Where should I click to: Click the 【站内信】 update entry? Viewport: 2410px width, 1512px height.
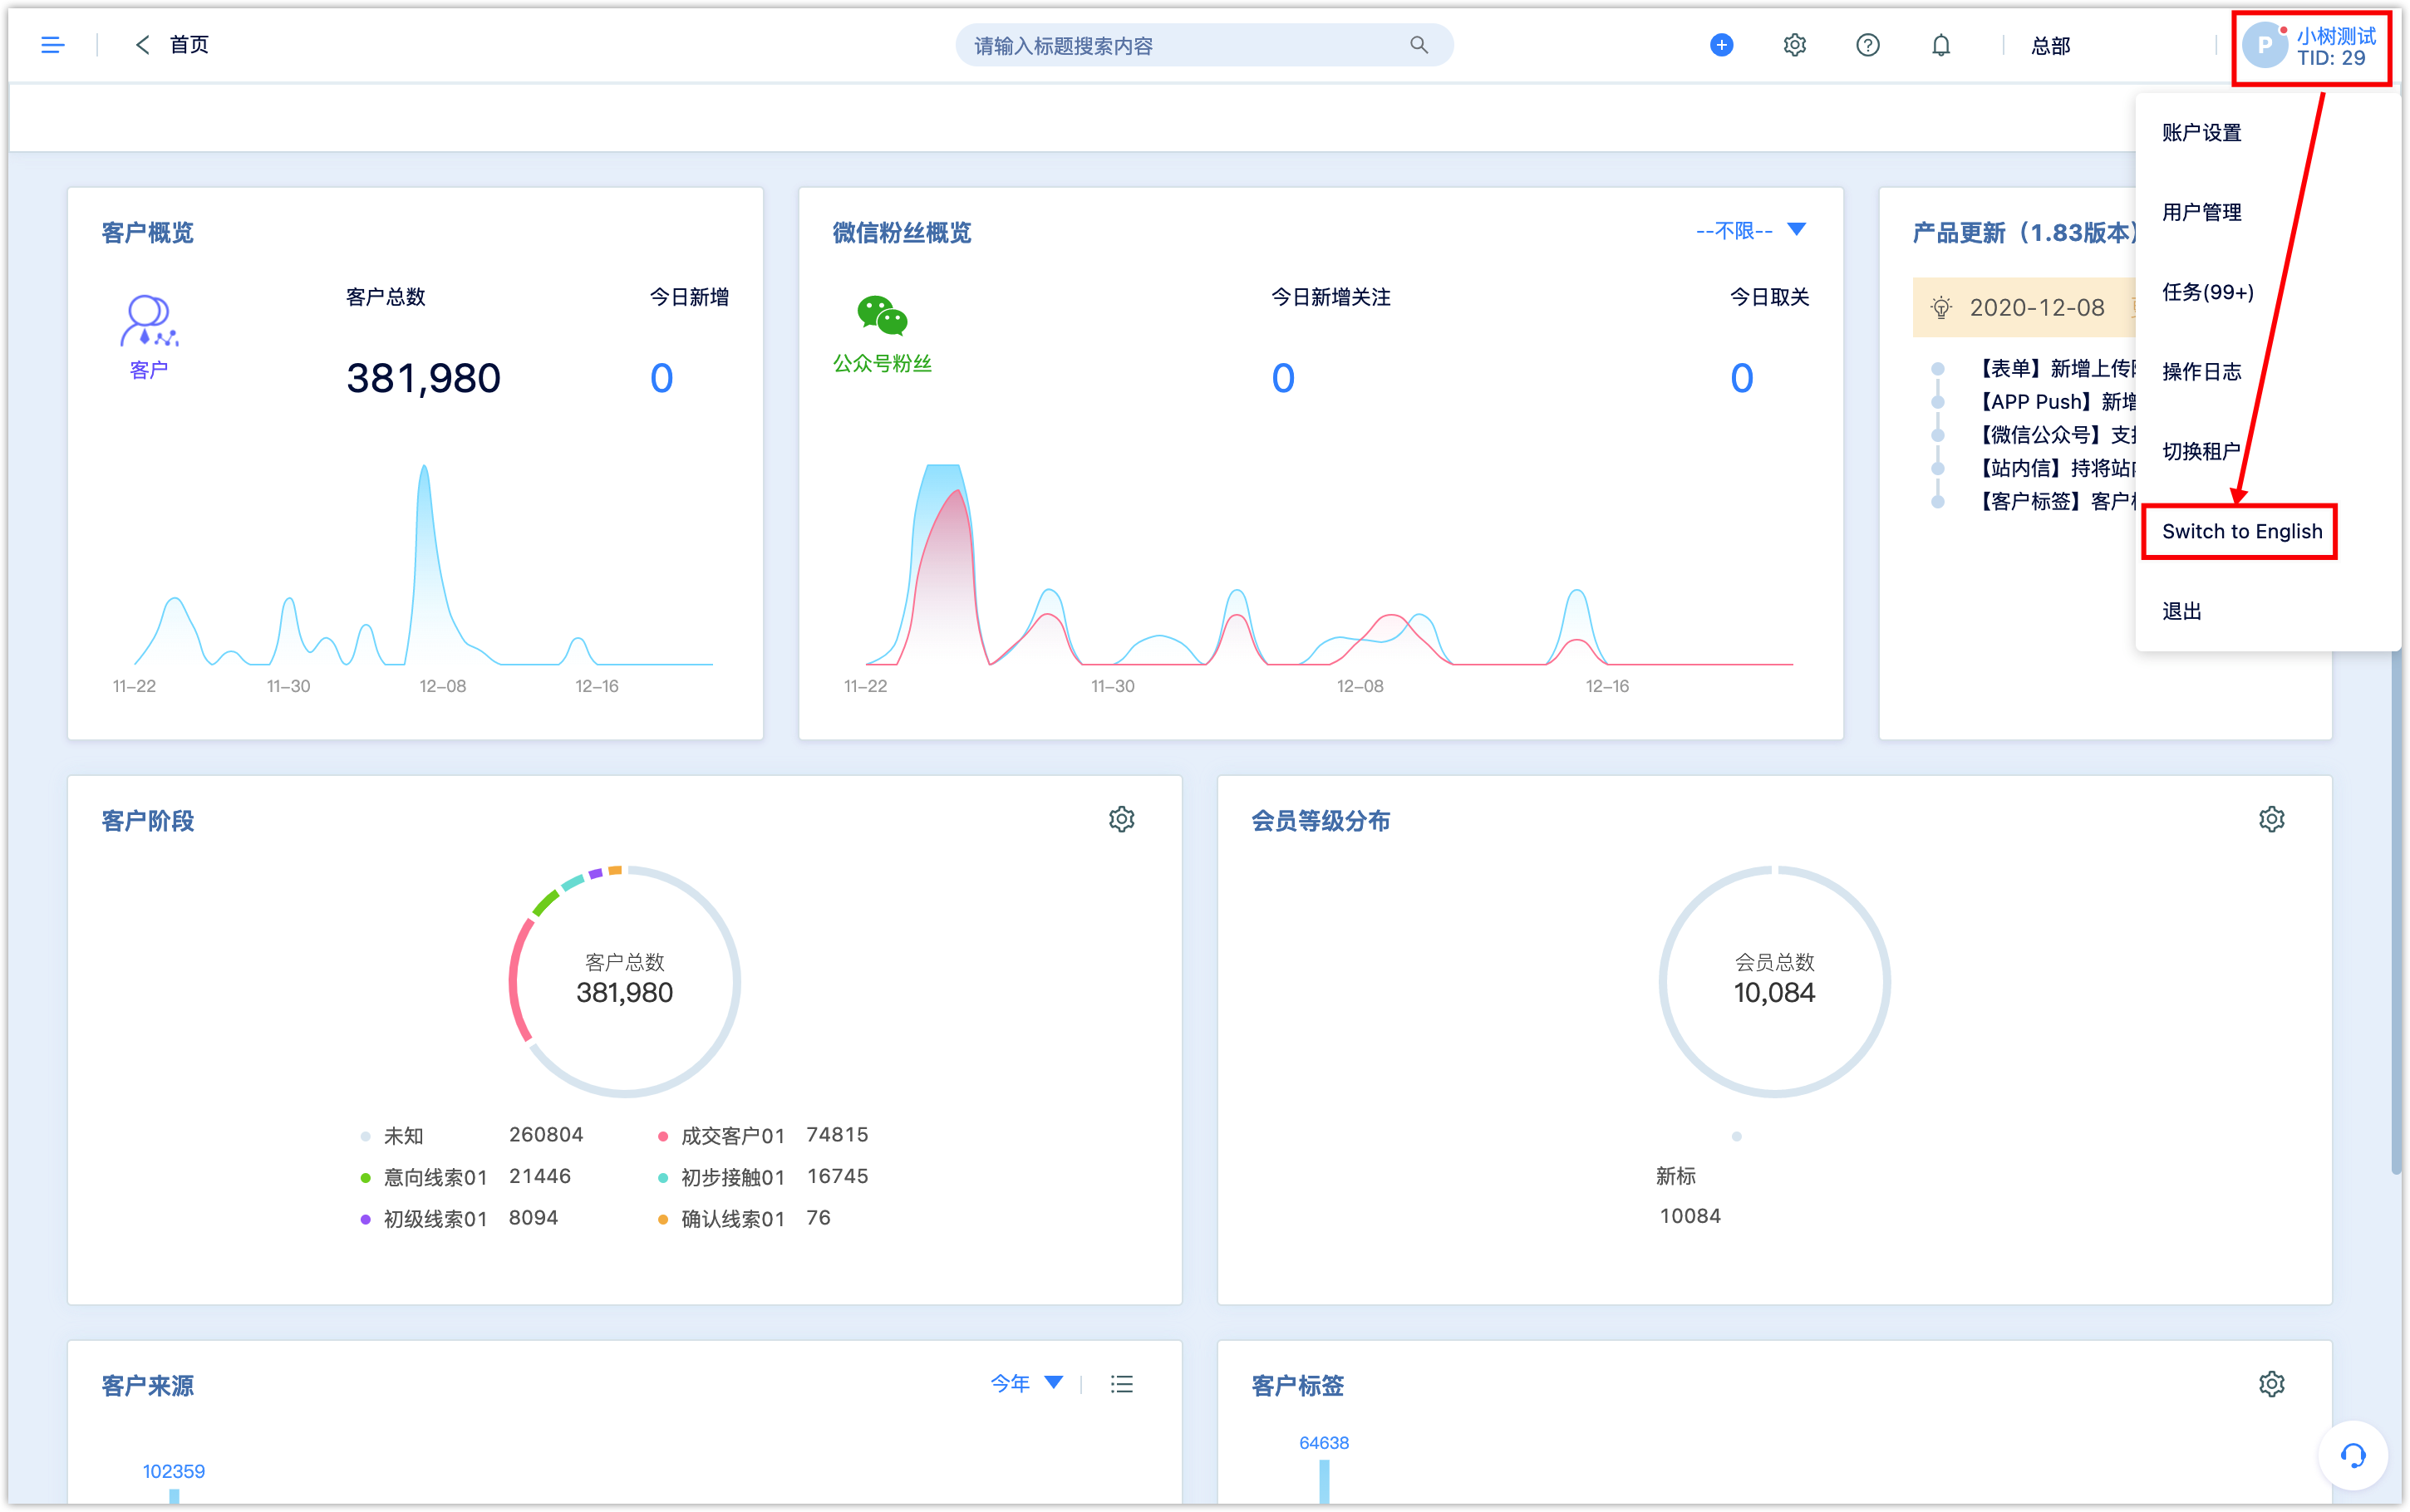(x=2054, y=468)
